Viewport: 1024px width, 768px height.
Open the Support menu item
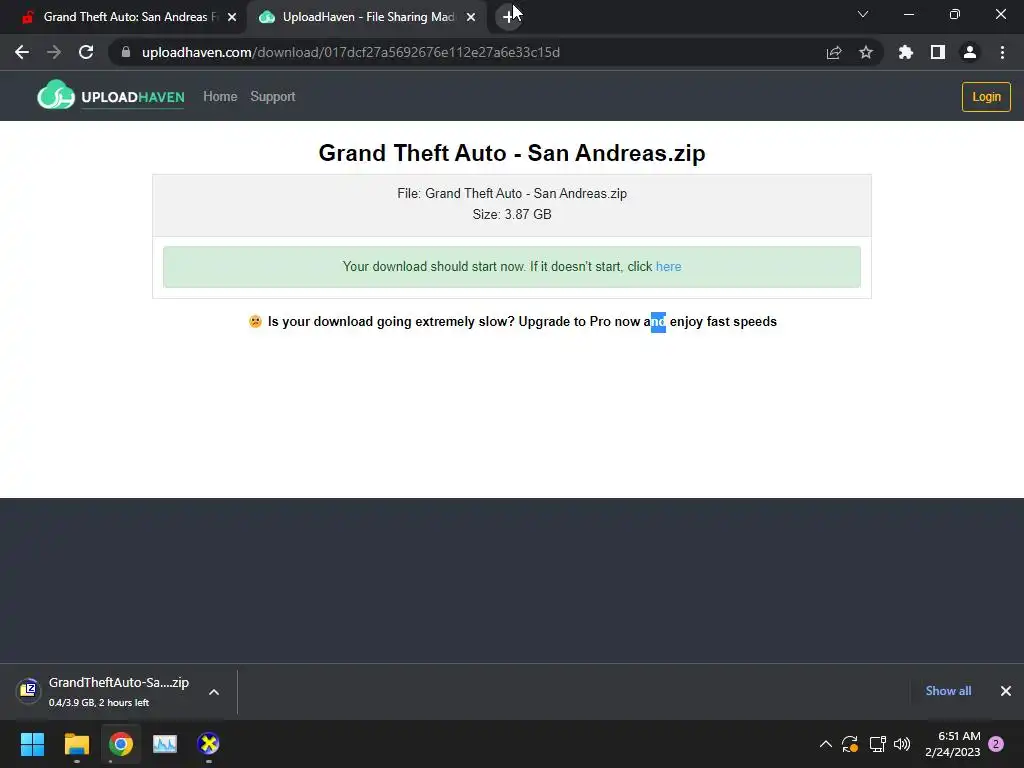273,97
